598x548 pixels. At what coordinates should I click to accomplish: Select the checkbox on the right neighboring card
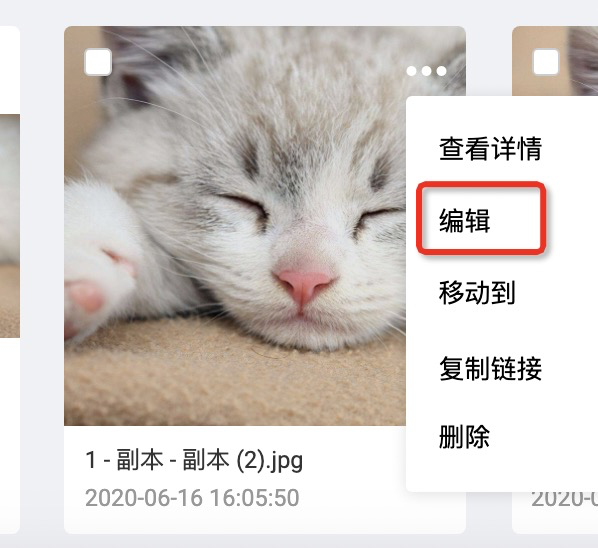(545, 62)
